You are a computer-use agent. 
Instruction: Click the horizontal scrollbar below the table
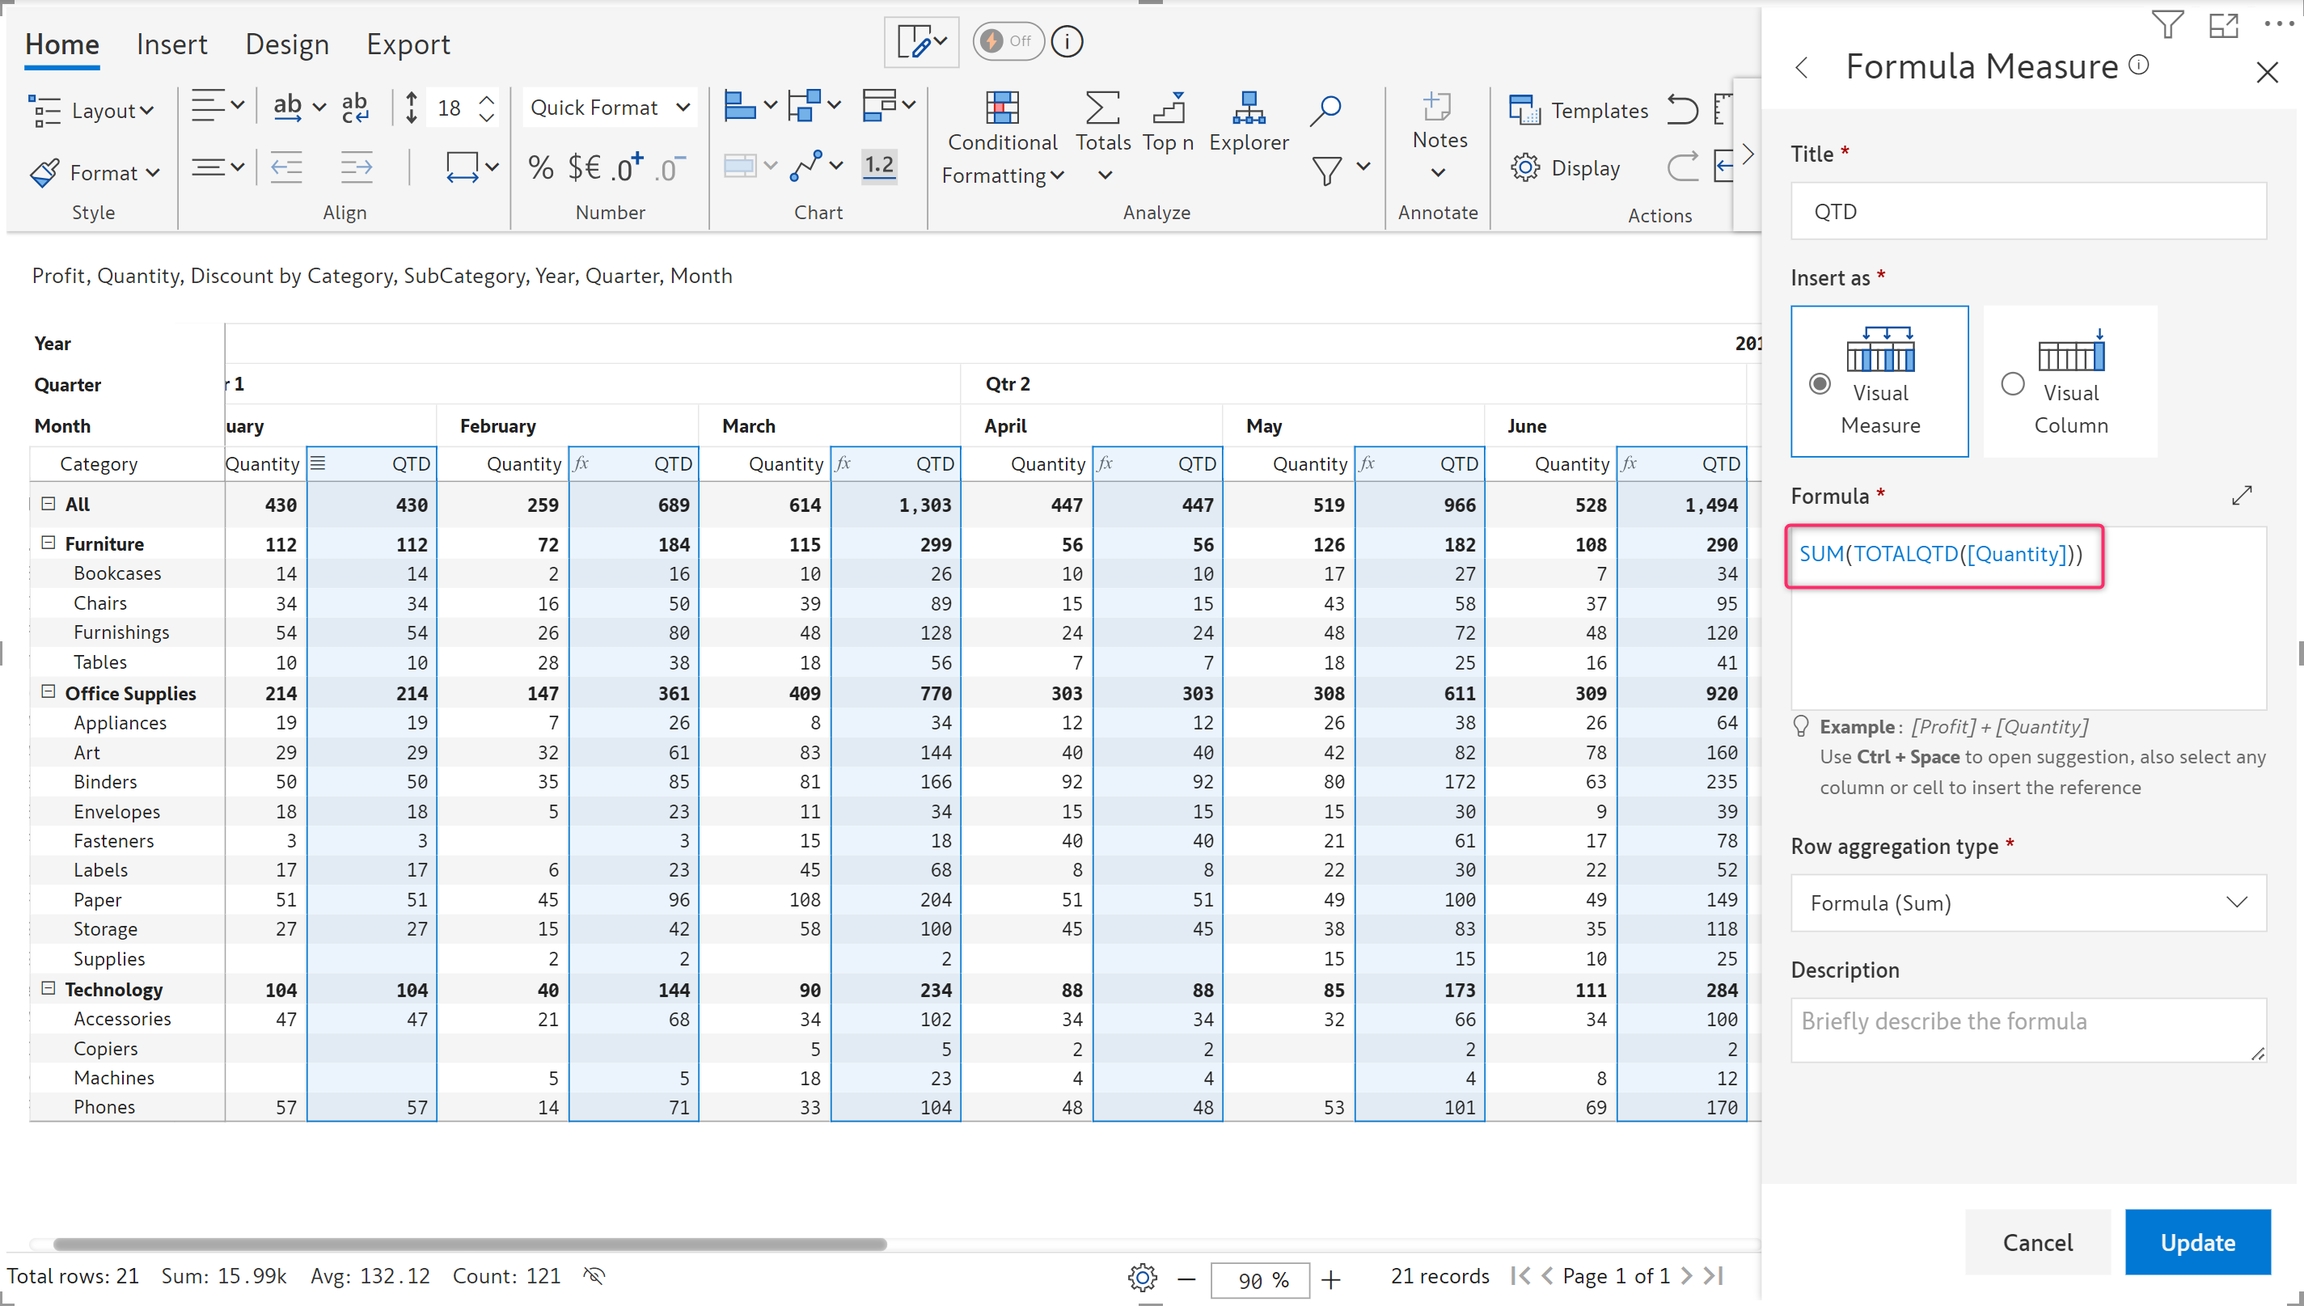point(470,1244)
